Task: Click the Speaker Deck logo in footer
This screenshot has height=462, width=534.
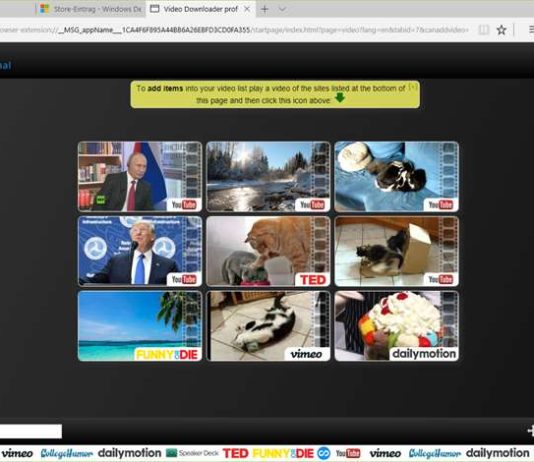Action: tap(192, 453)
